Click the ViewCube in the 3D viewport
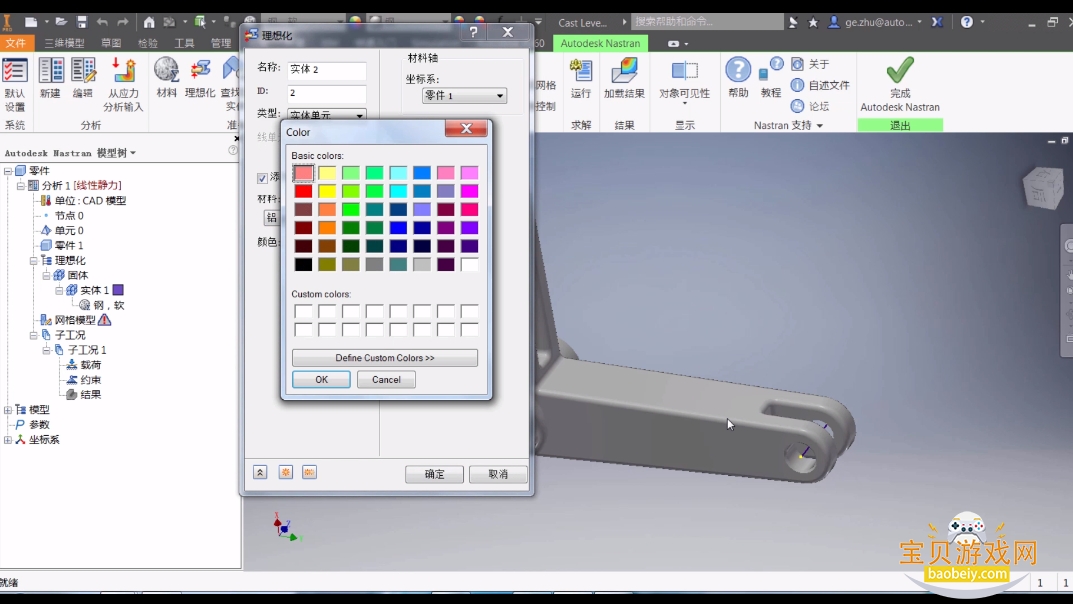The width and height of the screenshot is (1073, 604). [x=1043, y=187]
